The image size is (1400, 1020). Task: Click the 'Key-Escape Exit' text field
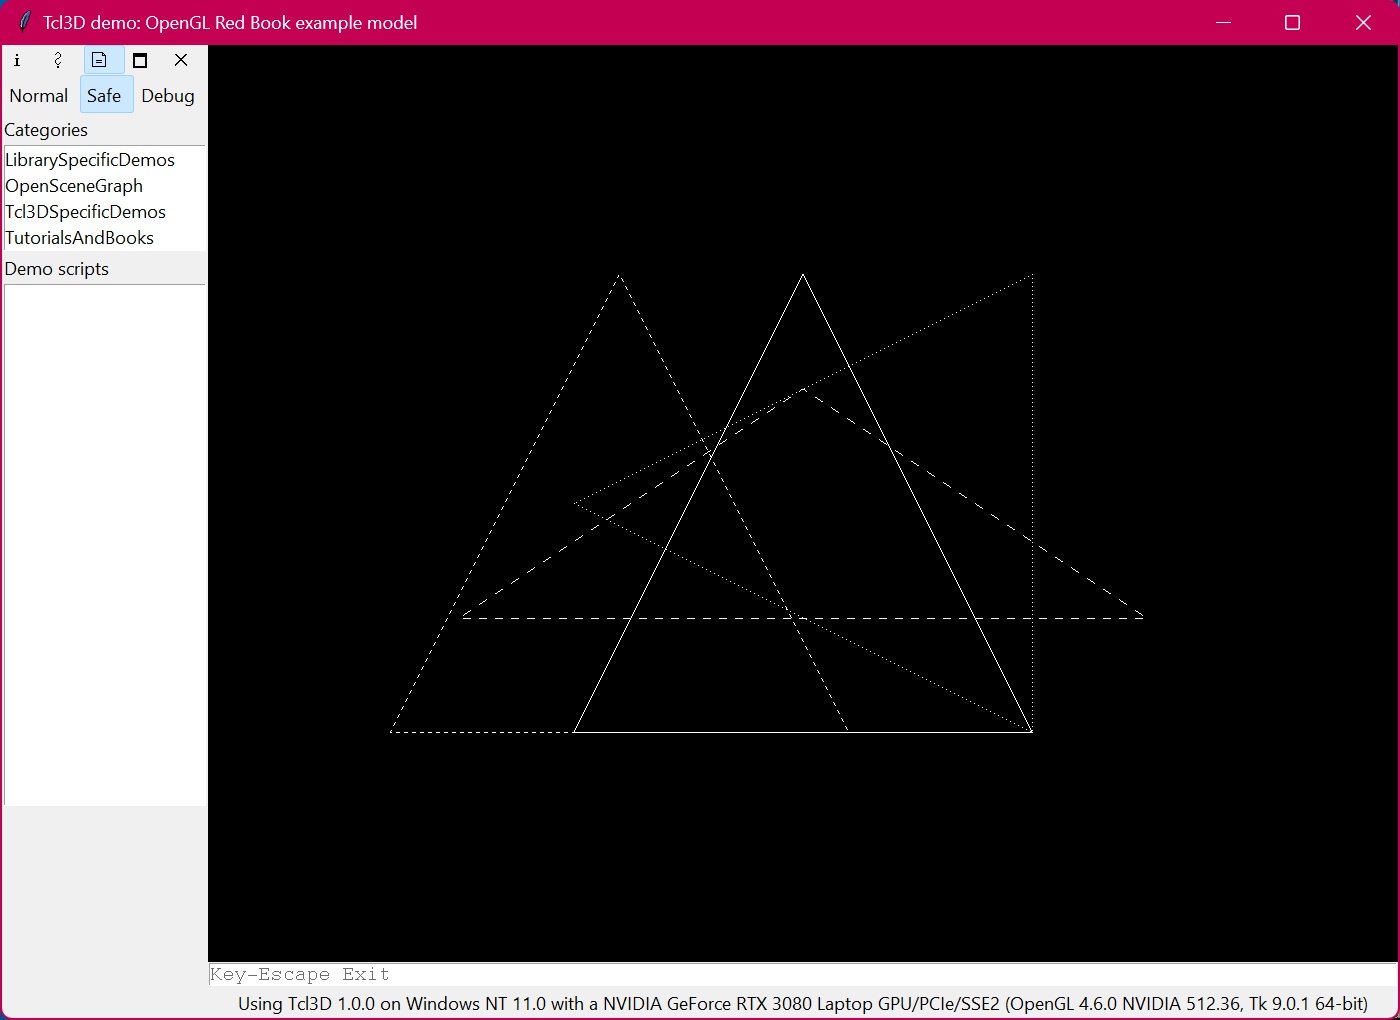802,974
